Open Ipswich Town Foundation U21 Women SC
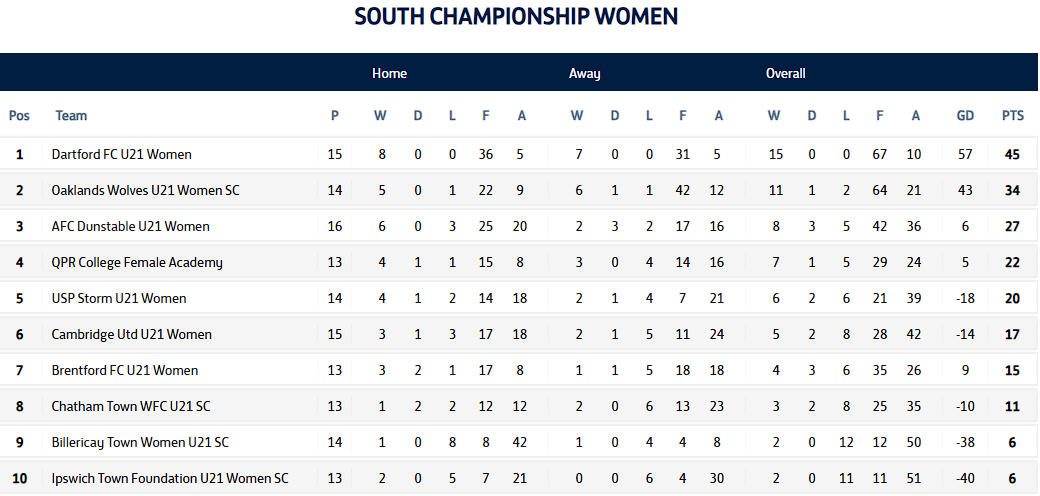 pos(170,478)
